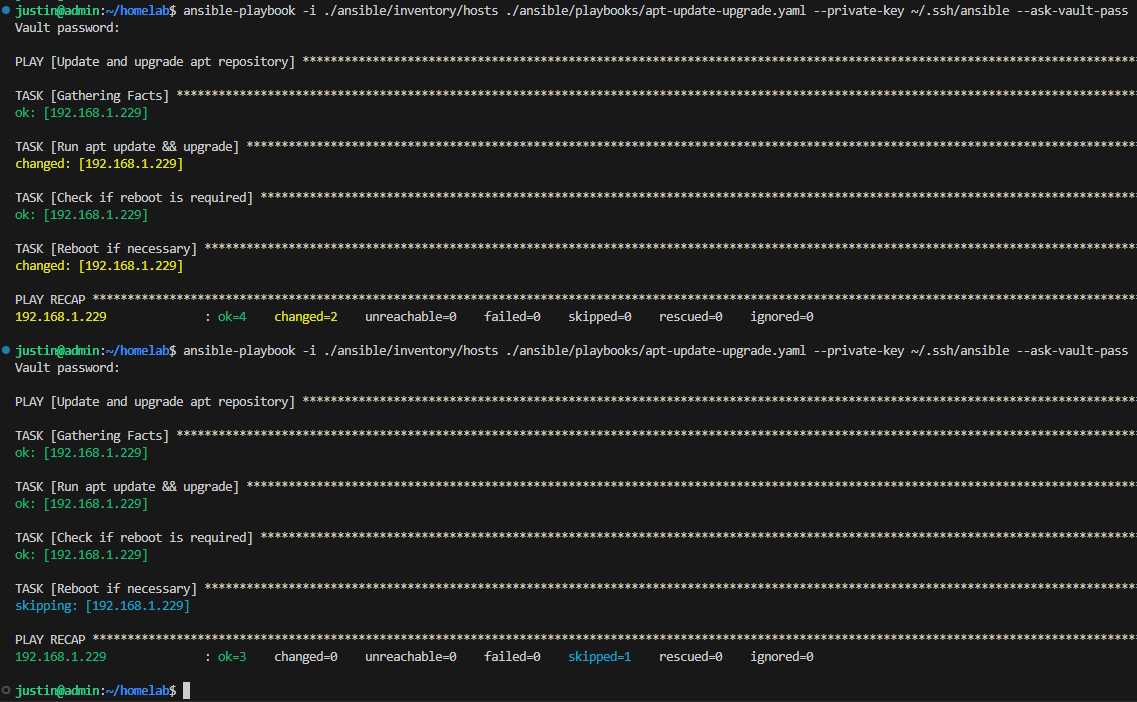Click the failed=0 value in the first recap
The height and width of the screenshot is (702, 1137).
pyautogui.click(x=512, y=317)
